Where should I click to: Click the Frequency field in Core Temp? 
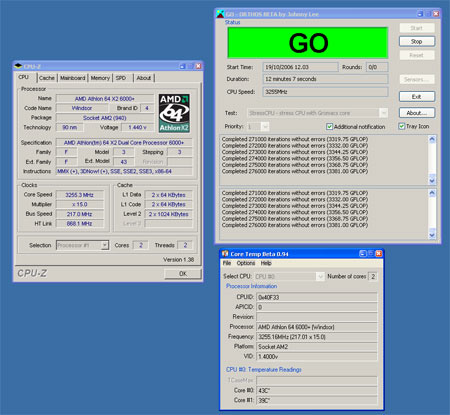pos(317,337)
